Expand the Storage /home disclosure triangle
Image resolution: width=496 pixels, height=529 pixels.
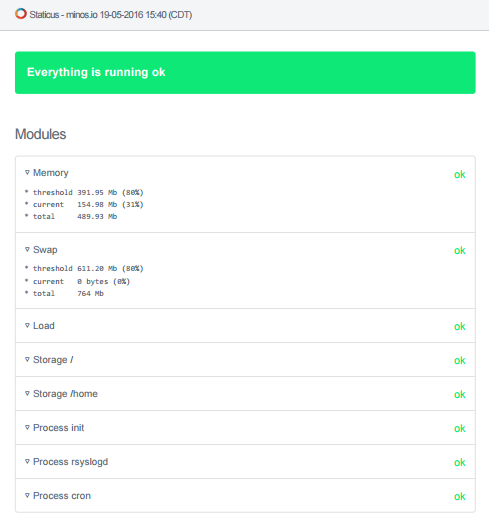coord(27,393)
